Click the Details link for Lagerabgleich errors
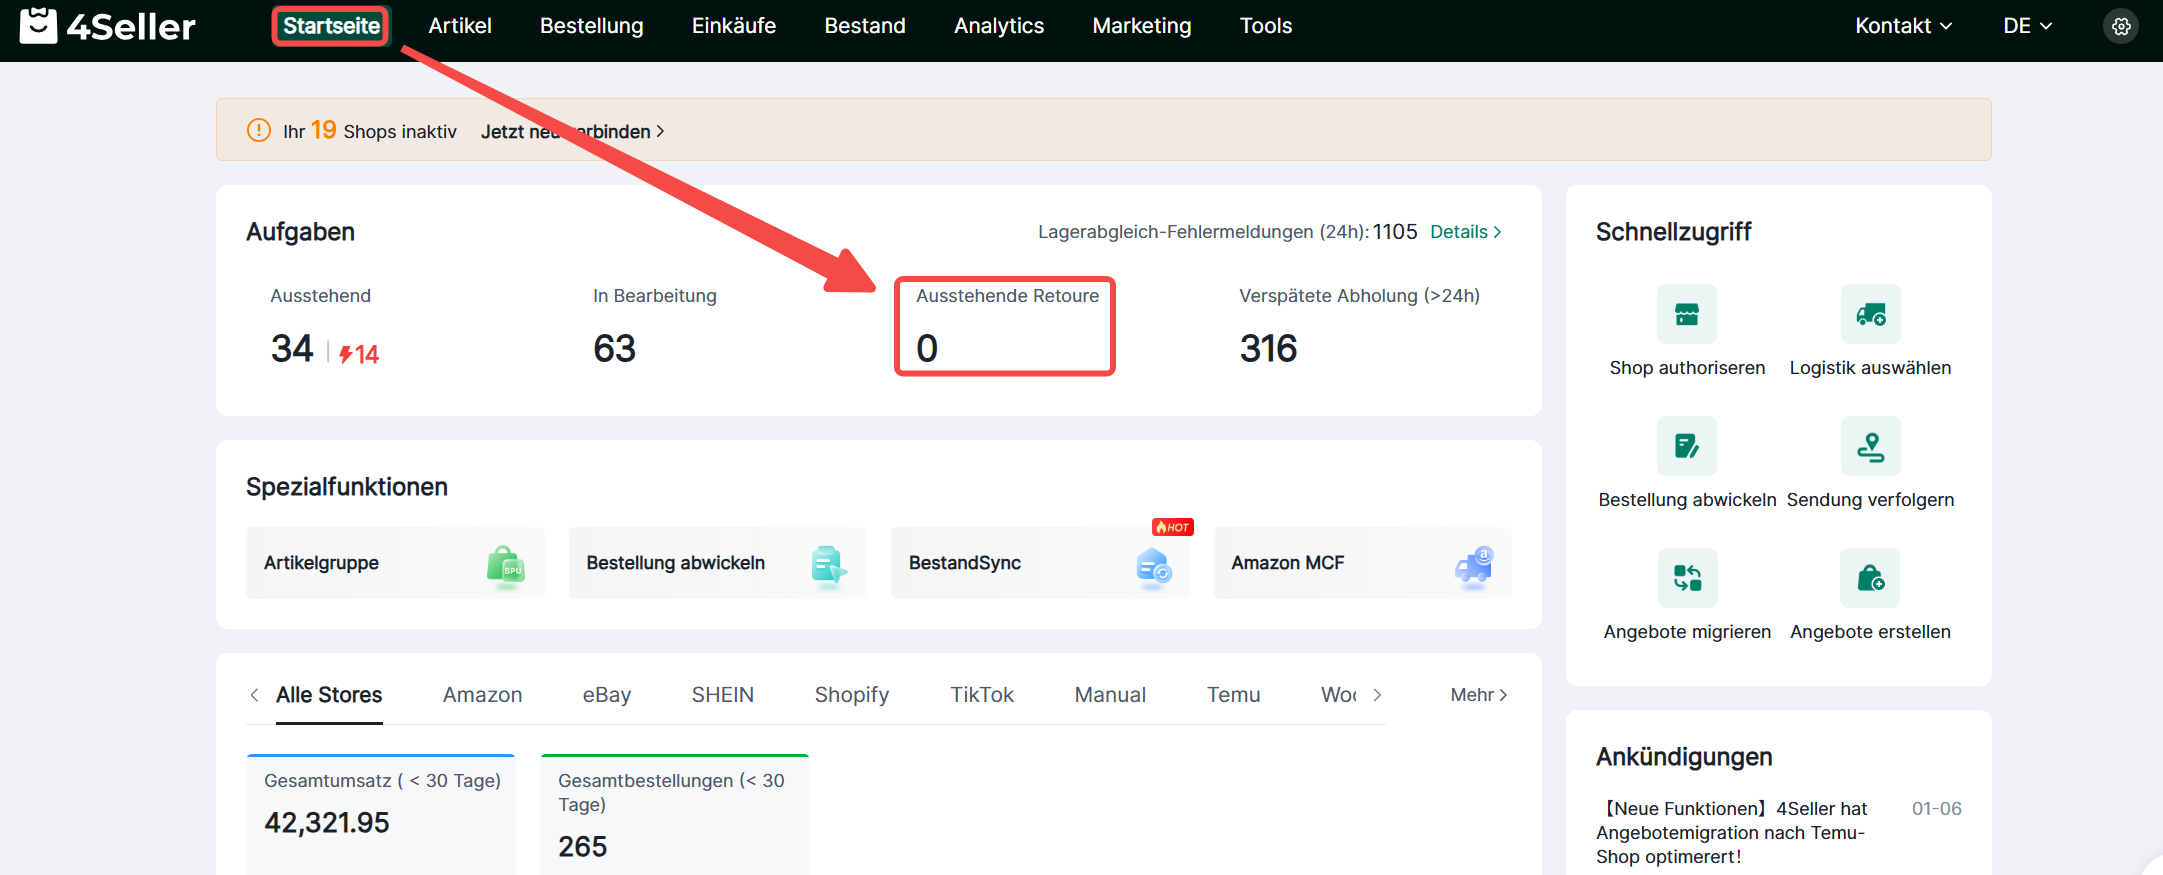 tap(1465, 232)
